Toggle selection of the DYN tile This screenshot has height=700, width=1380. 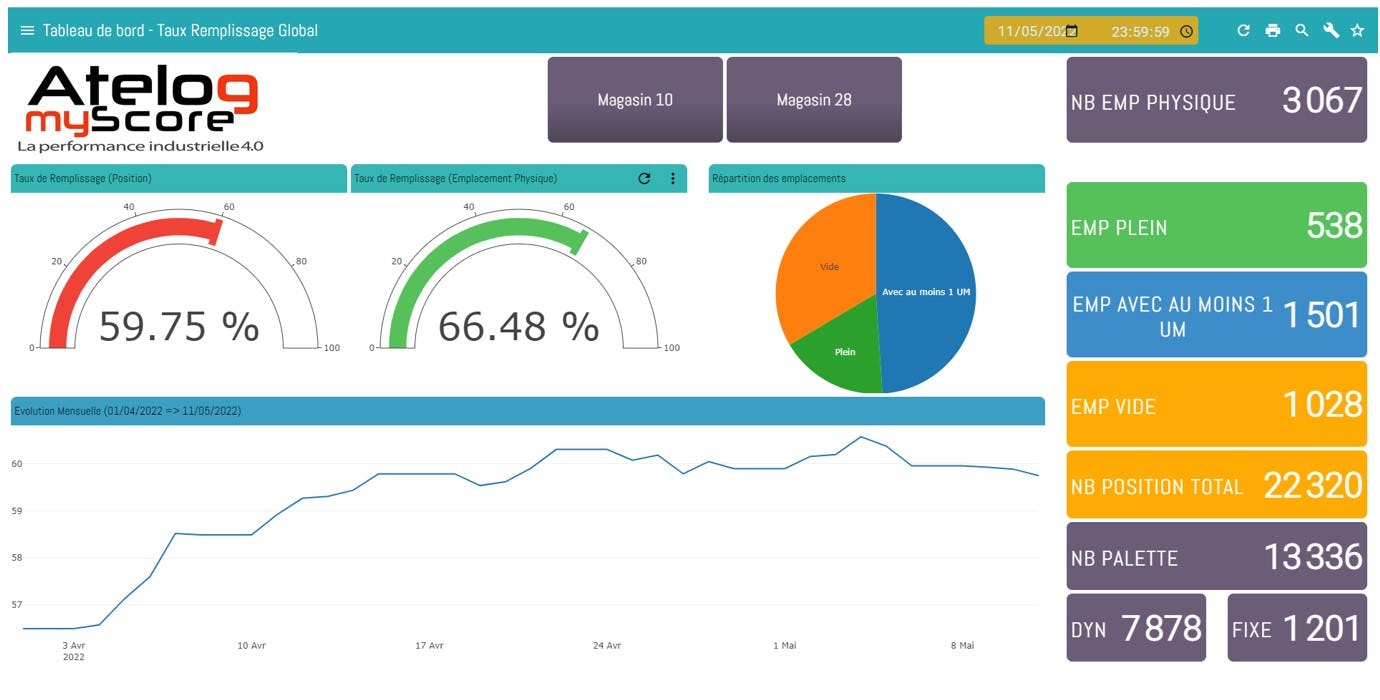point(1136,628)
